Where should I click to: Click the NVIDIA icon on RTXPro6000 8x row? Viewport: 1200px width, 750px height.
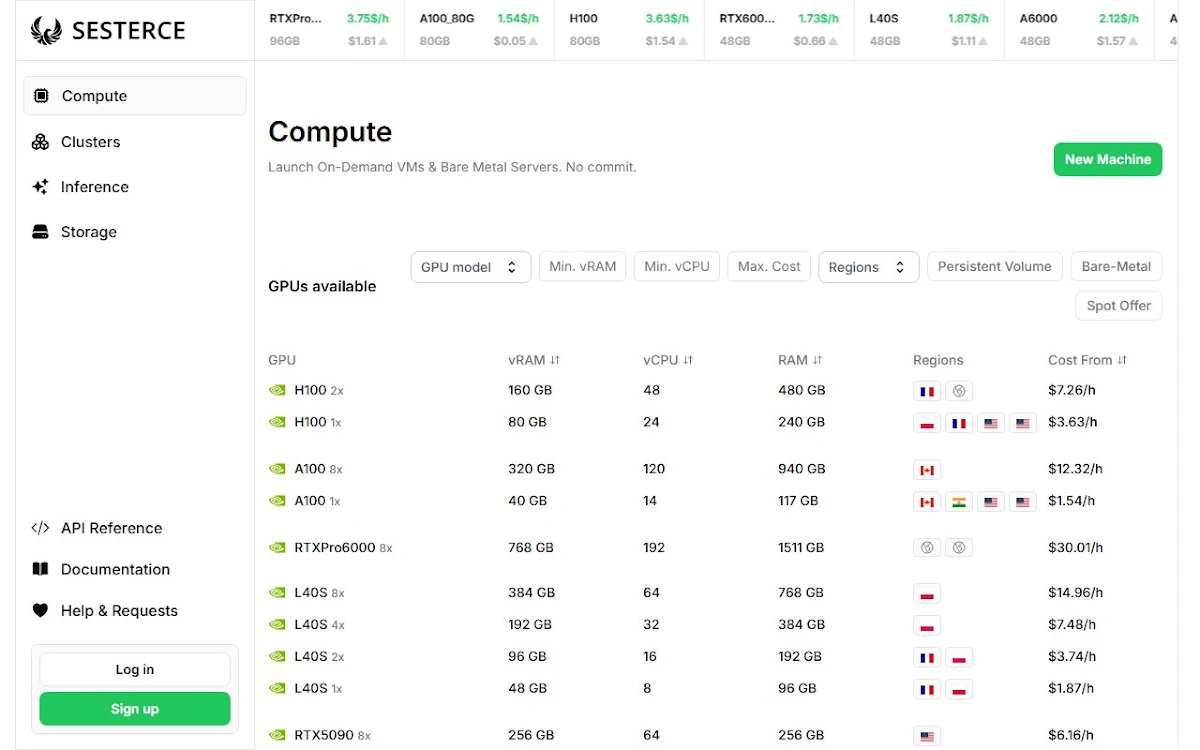[277, 548]
